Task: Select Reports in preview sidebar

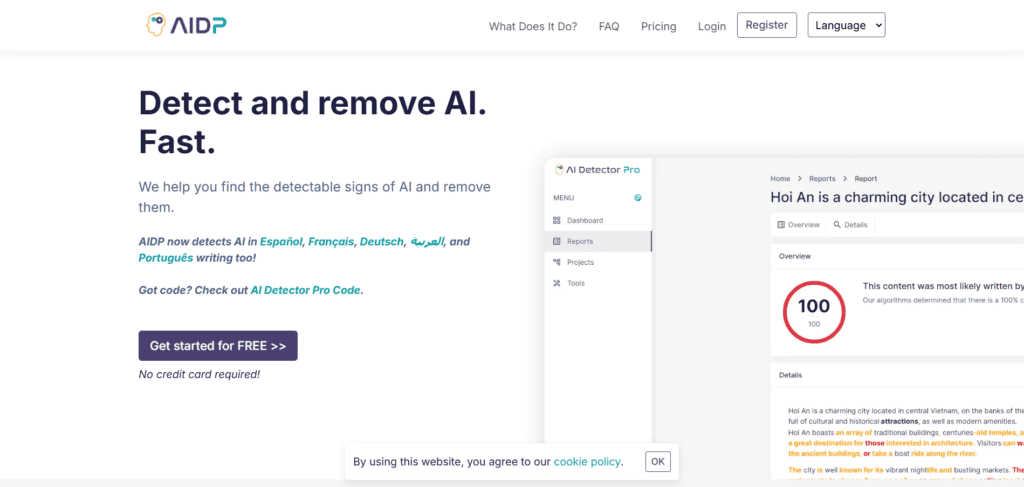Action: 598,242
